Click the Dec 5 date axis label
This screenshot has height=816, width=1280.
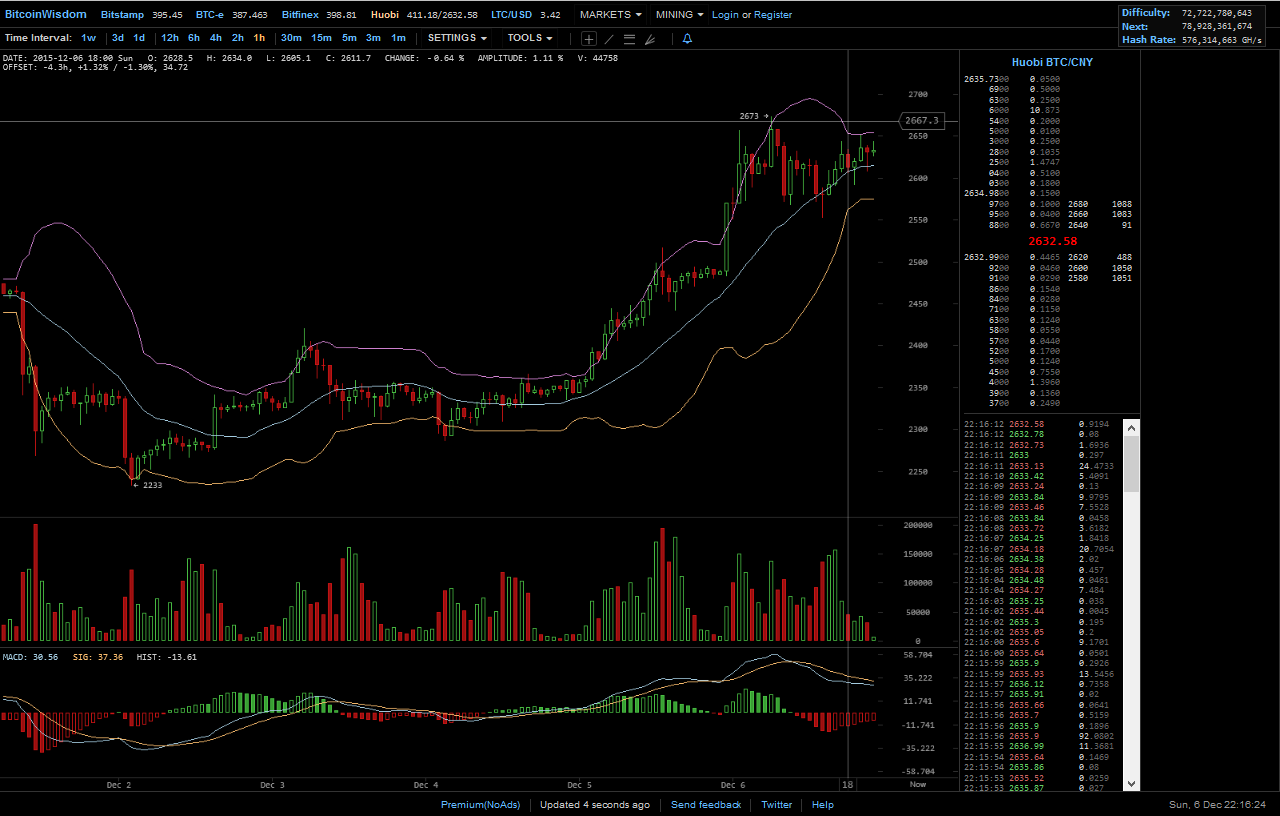pos(580,785)
